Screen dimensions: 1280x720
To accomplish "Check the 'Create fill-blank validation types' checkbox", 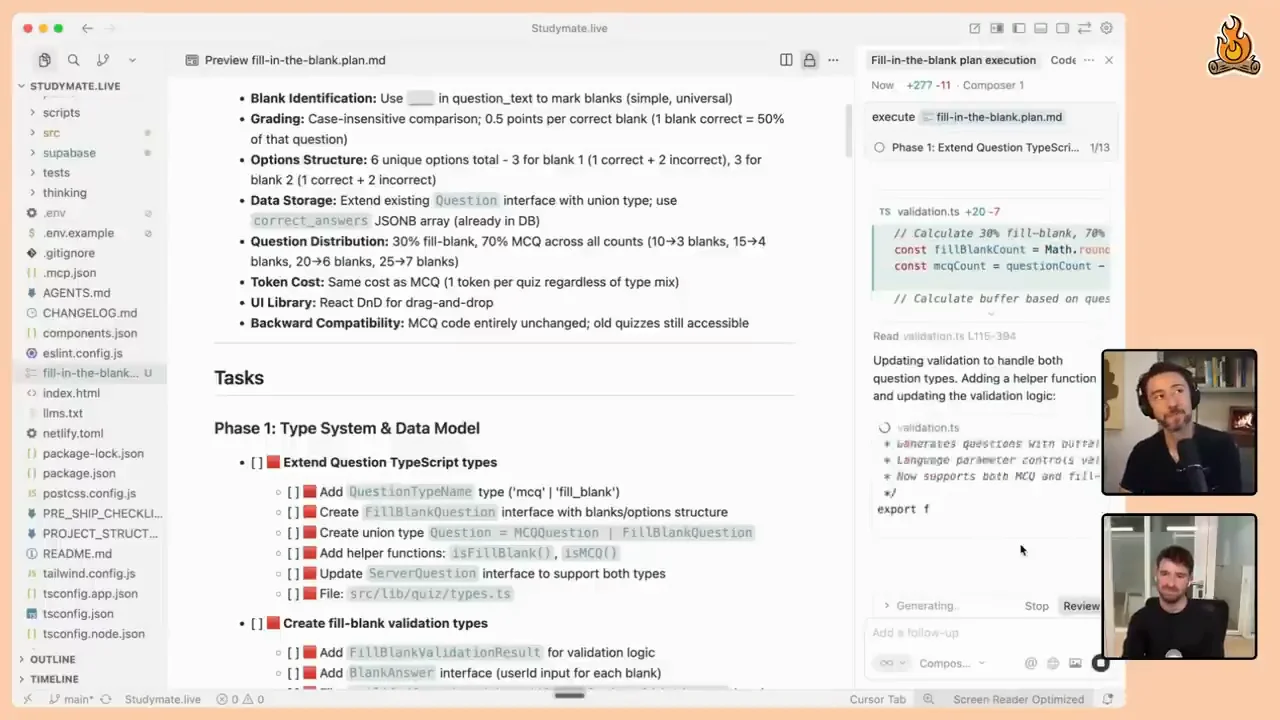I will pos(257,623).
